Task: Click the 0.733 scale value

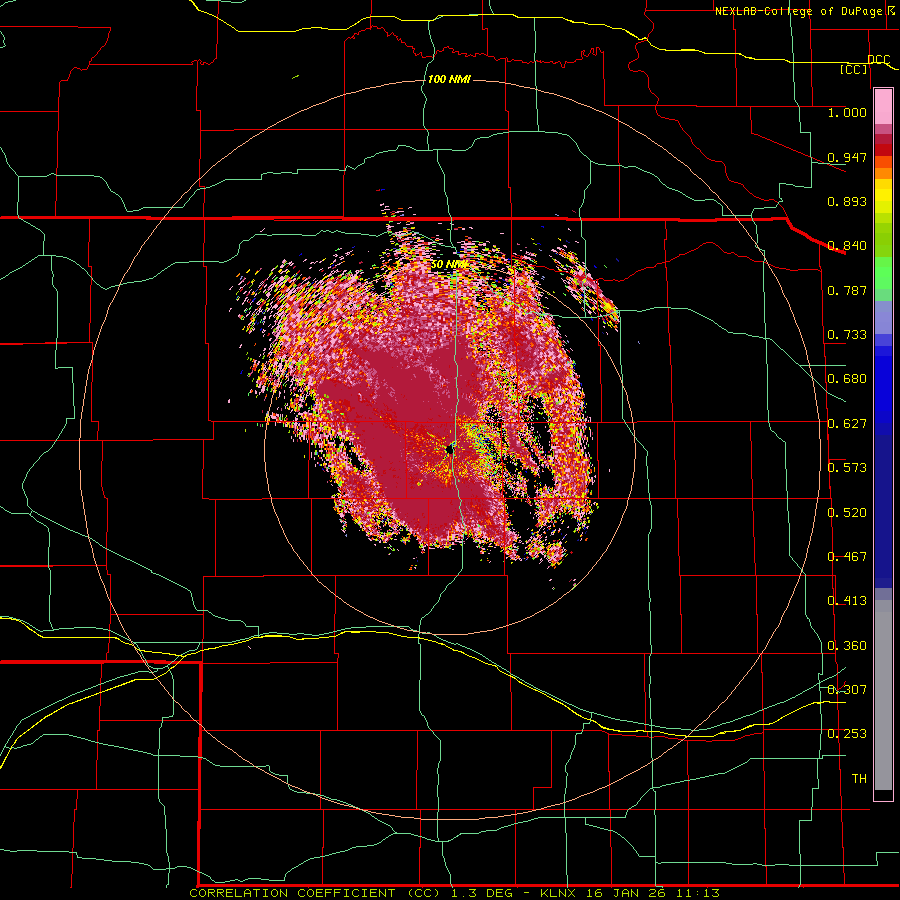Action: point(847,335)
